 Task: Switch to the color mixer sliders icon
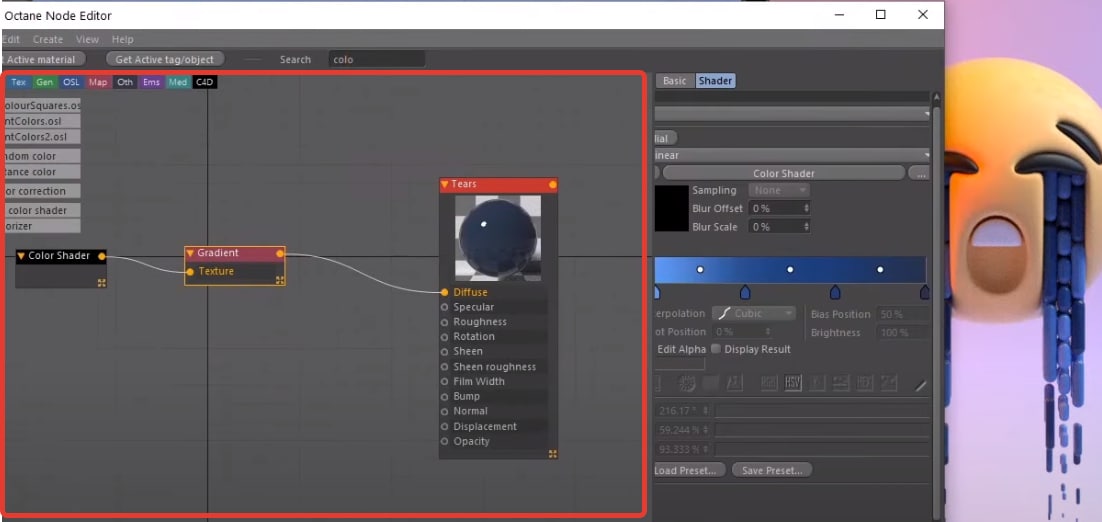point(841,383)
